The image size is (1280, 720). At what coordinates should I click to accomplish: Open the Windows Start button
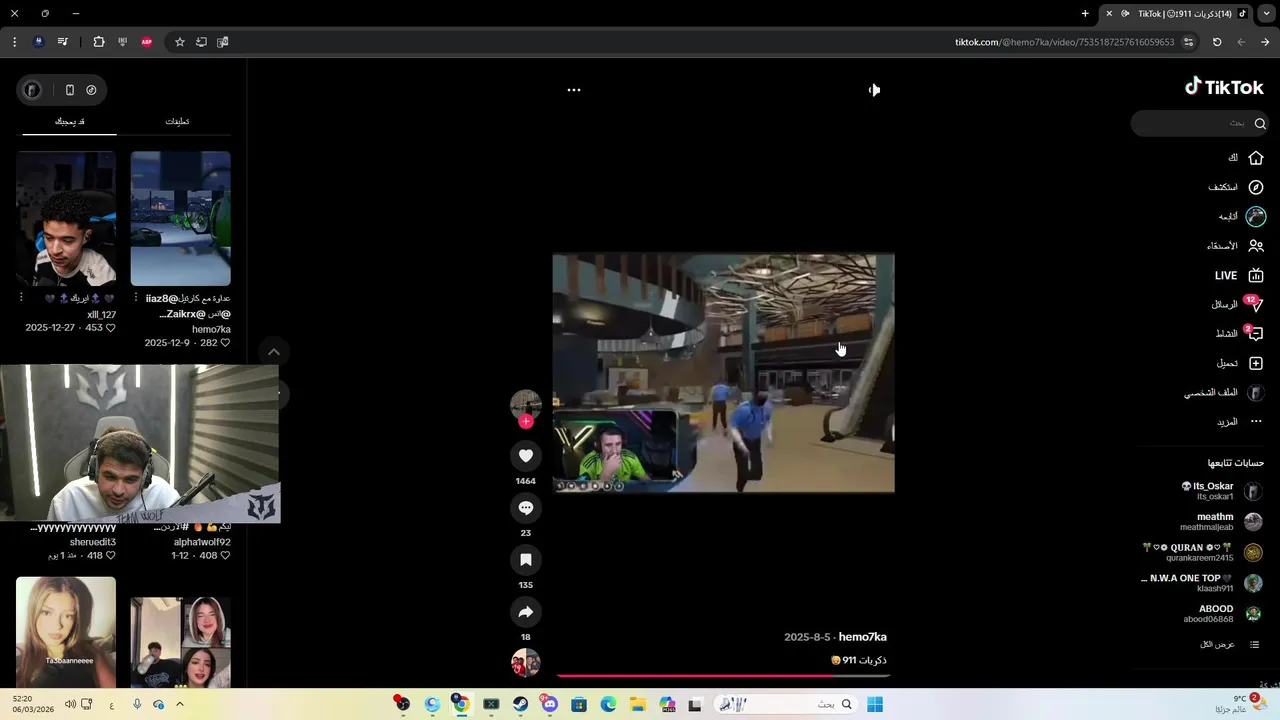[x=875, y=704]
